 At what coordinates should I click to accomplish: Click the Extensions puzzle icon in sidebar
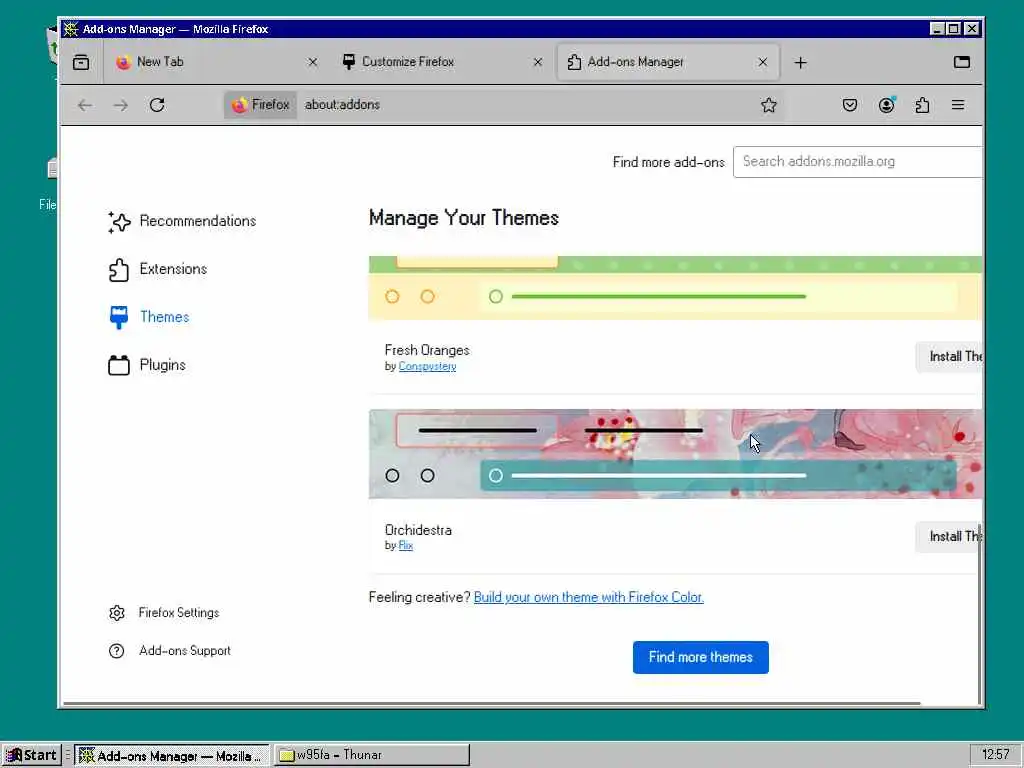tap(119, 270)
